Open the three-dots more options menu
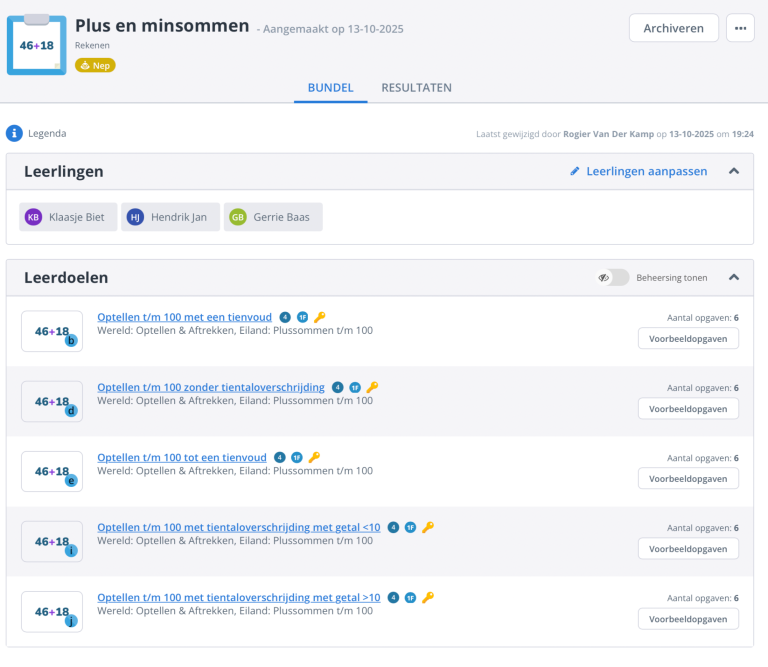768x667 pixels. [740, 28]
